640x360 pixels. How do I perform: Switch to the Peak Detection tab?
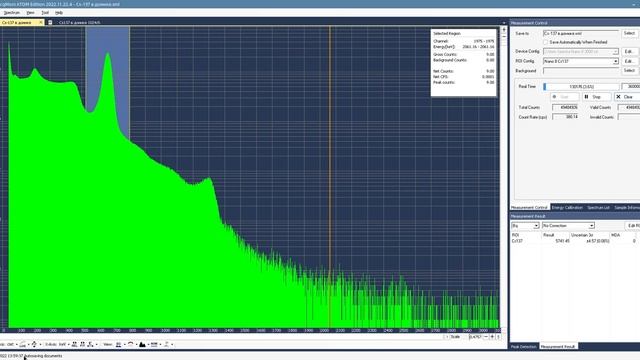524,347
